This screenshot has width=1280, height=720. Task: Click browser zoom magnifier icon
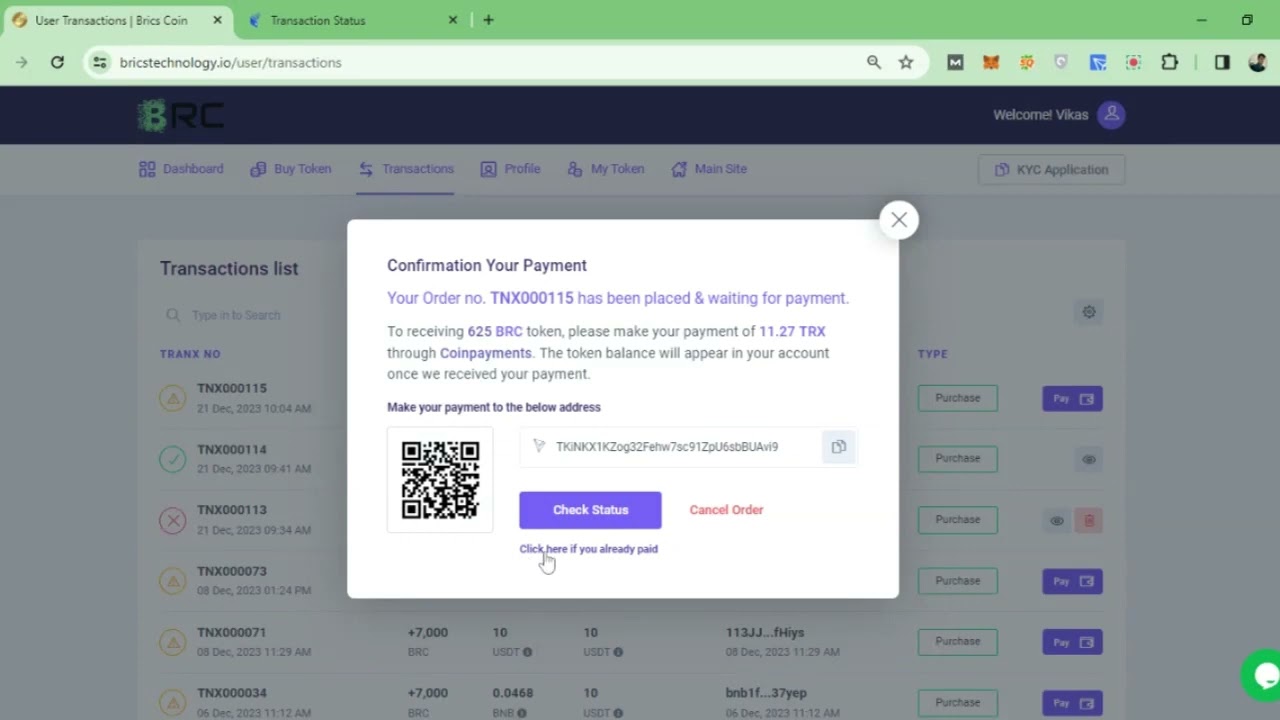click(874, 62)
